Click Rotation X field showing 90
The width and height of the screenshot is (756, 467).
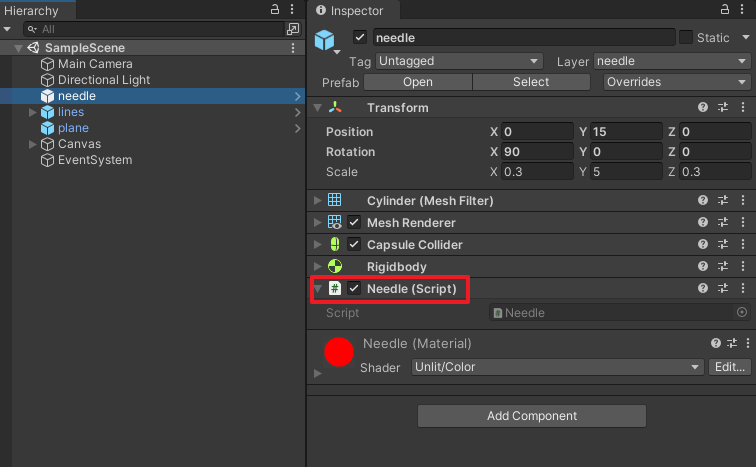pyautogui.click(x=537, y=152)
